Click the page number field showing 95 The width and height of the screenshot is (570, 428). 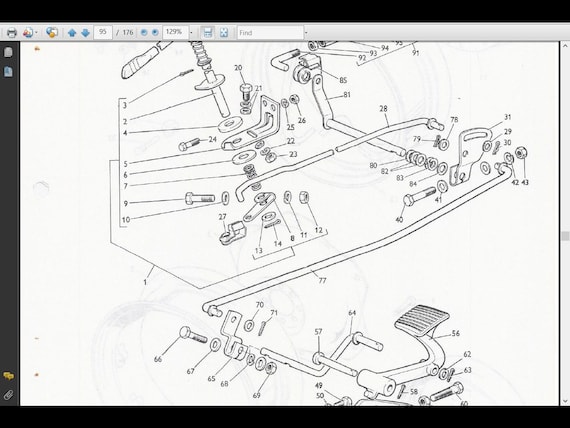103,32
